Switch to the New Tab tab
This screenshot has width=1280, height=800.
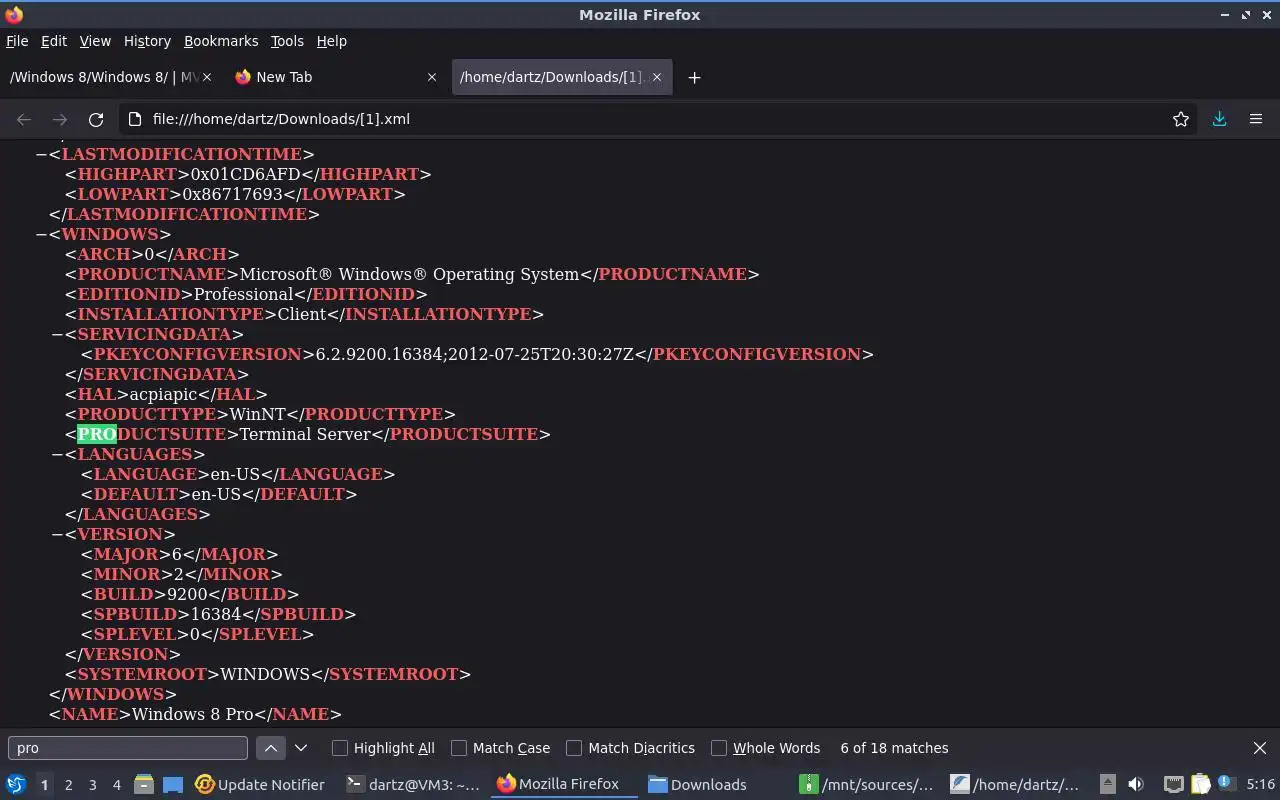click(336, 77)
